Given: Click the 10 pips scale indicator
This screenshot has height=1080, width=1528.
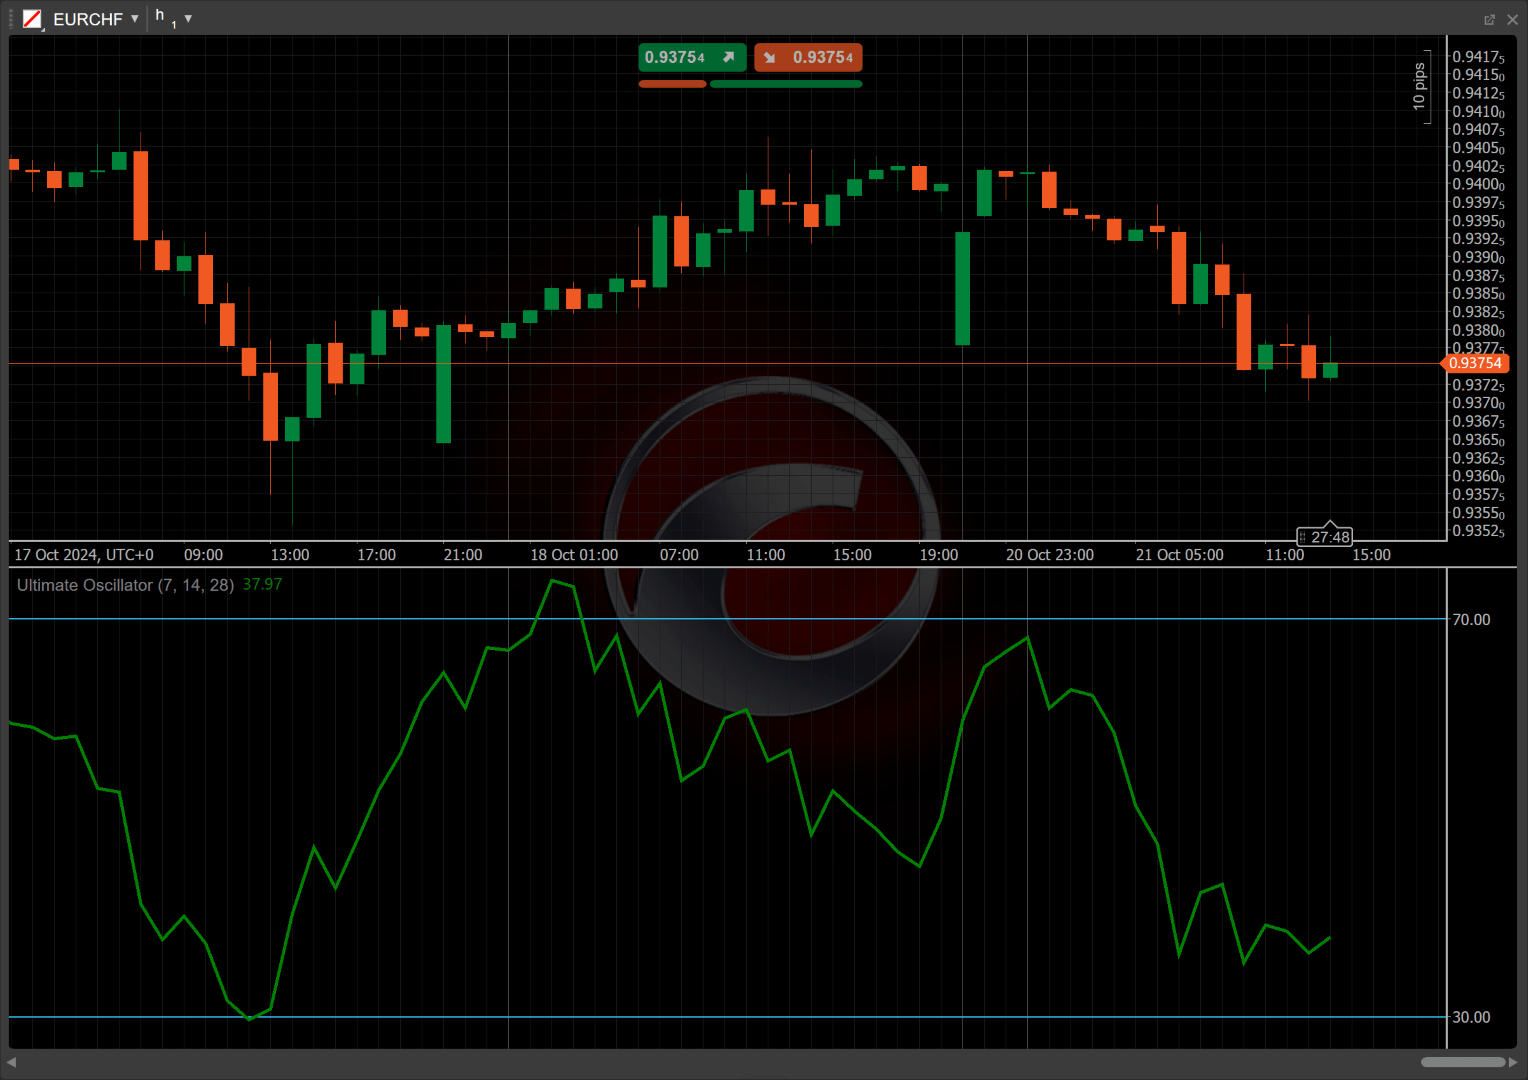Looking at the screenshot, I should pos(1420,87).
